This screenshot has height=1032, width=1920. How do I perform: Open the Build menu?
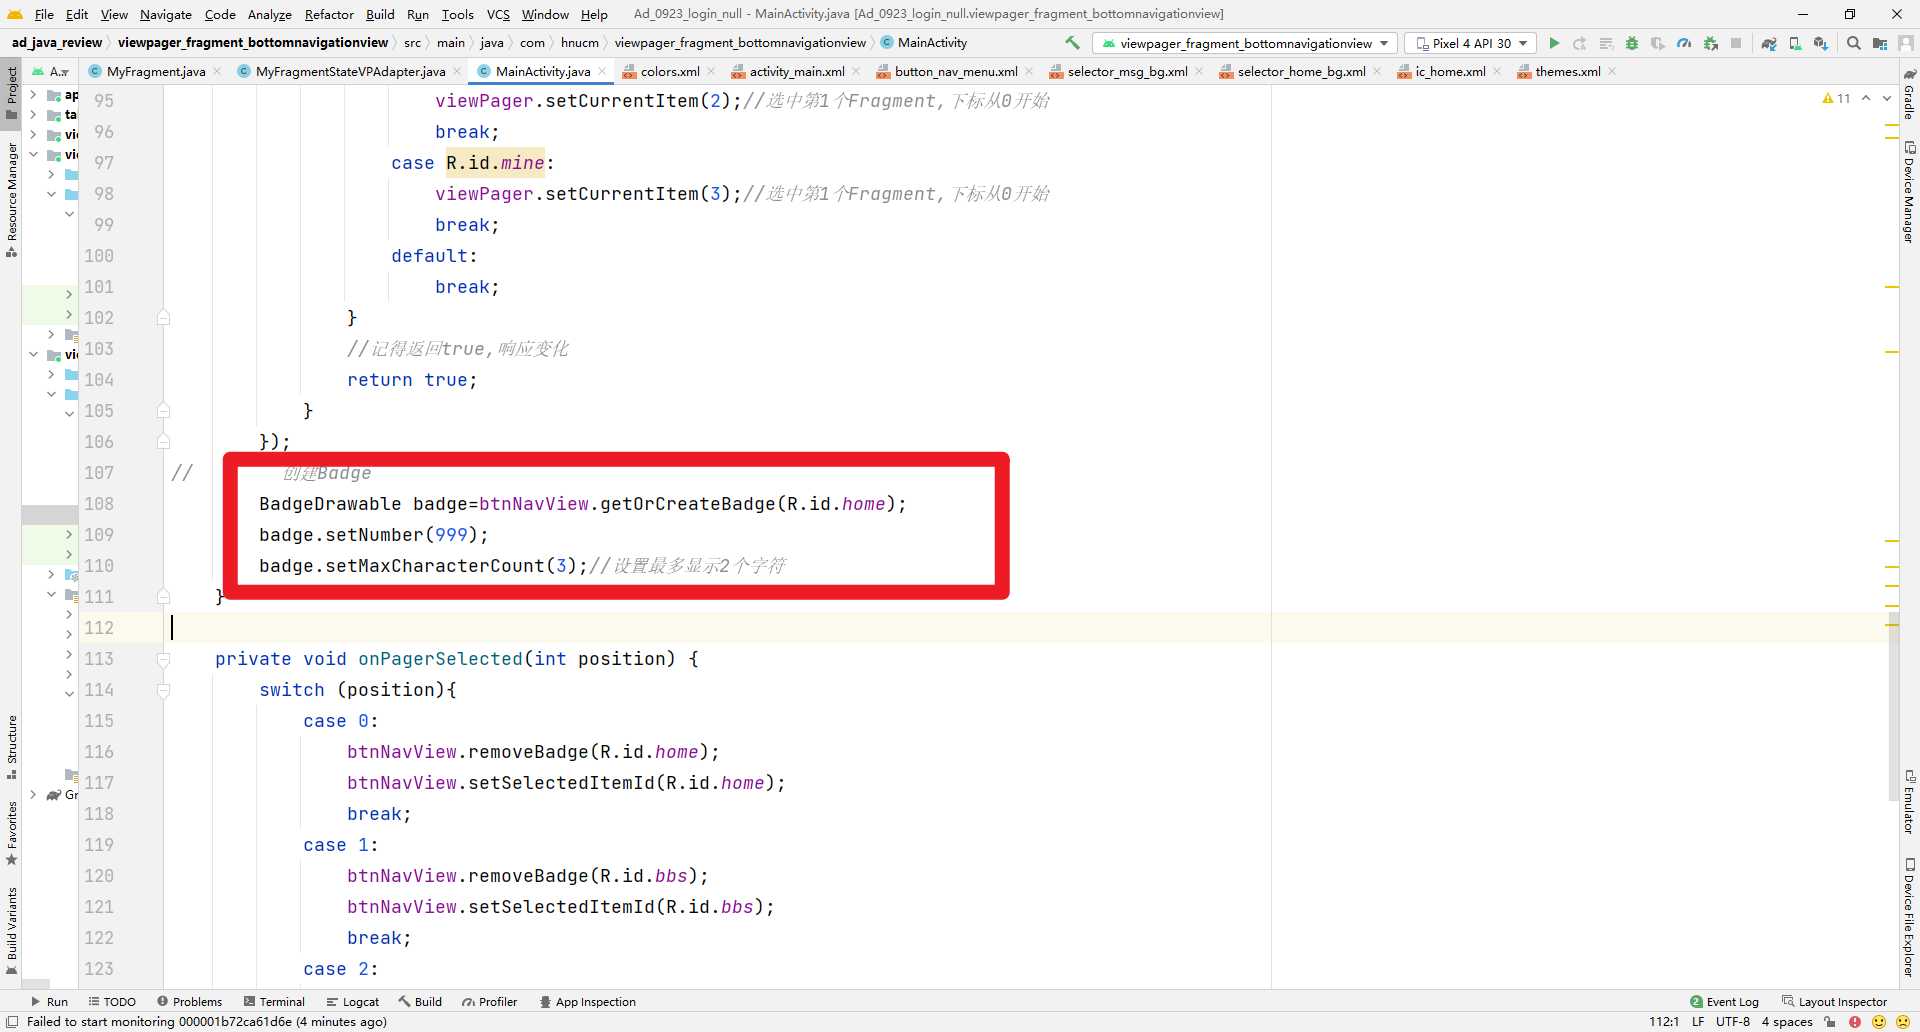click(x=380, y=14)
